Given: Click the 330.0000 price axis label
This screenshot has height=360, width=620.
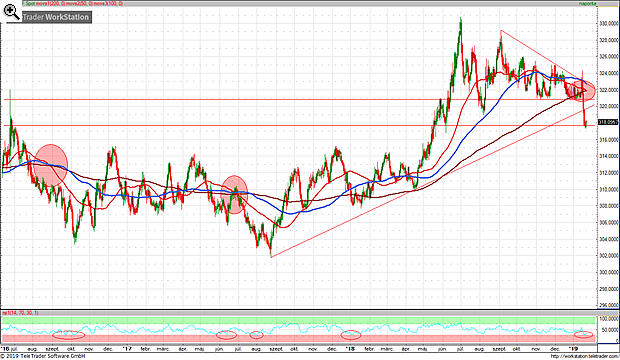Looking at the screenshot, I should (608, 24).
